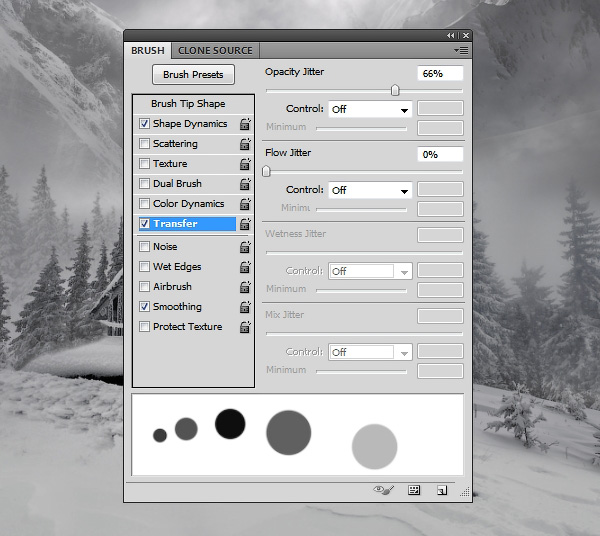Toggle lock icon for Noise
This screenshot has width=600, height=536.
tap(245, 247)
